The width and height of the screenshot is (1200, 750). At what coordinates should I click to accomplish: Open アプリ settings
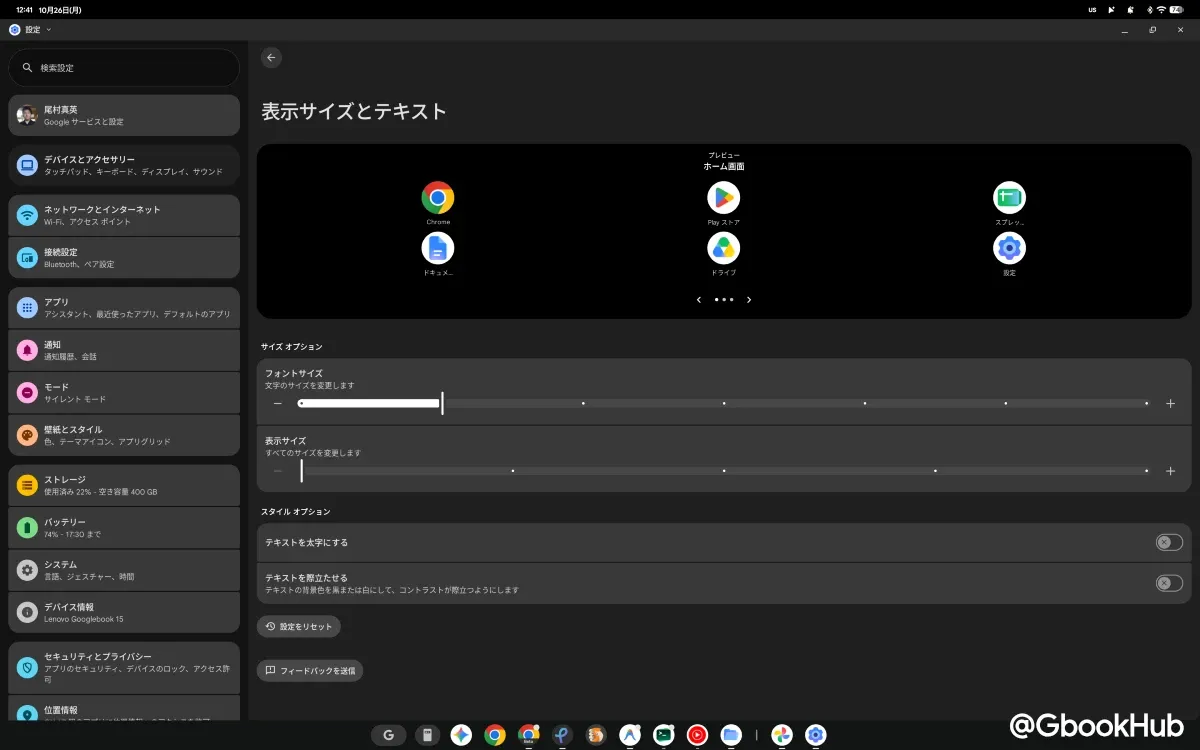pos(124,308)
